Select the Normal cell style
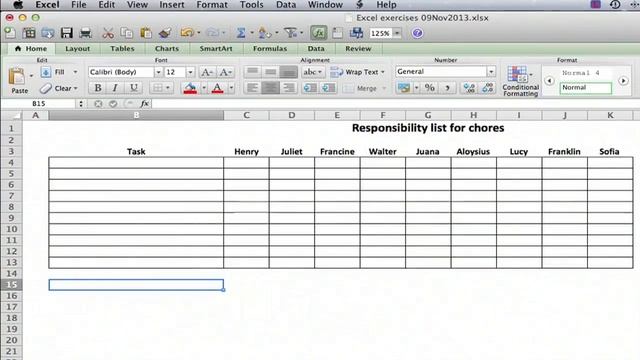This screenshot has width=640, height=360. pyautogui.click(x=586, y=88)
